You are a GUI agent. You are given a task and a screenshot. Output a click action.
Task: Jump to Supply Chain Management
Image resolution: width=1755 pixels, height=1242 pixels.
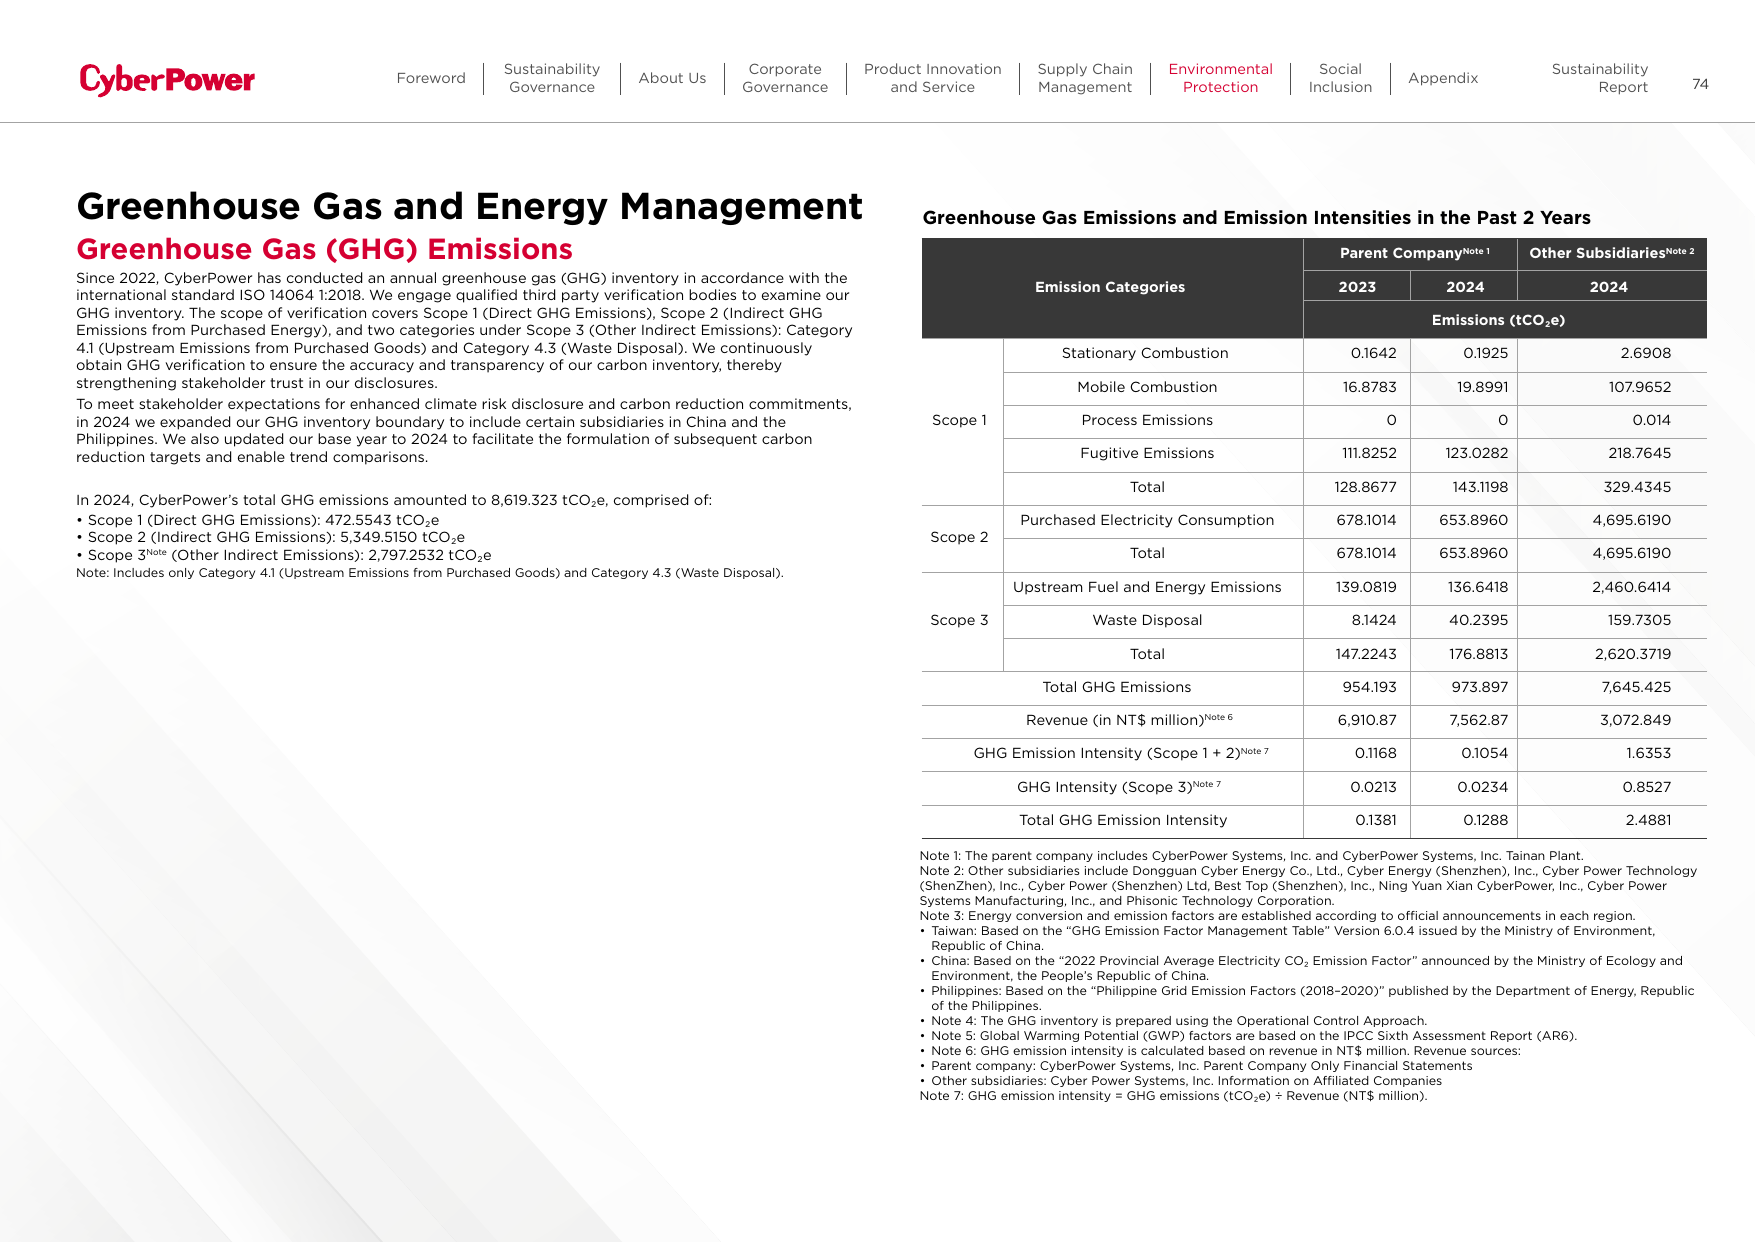coord(1085,78)
